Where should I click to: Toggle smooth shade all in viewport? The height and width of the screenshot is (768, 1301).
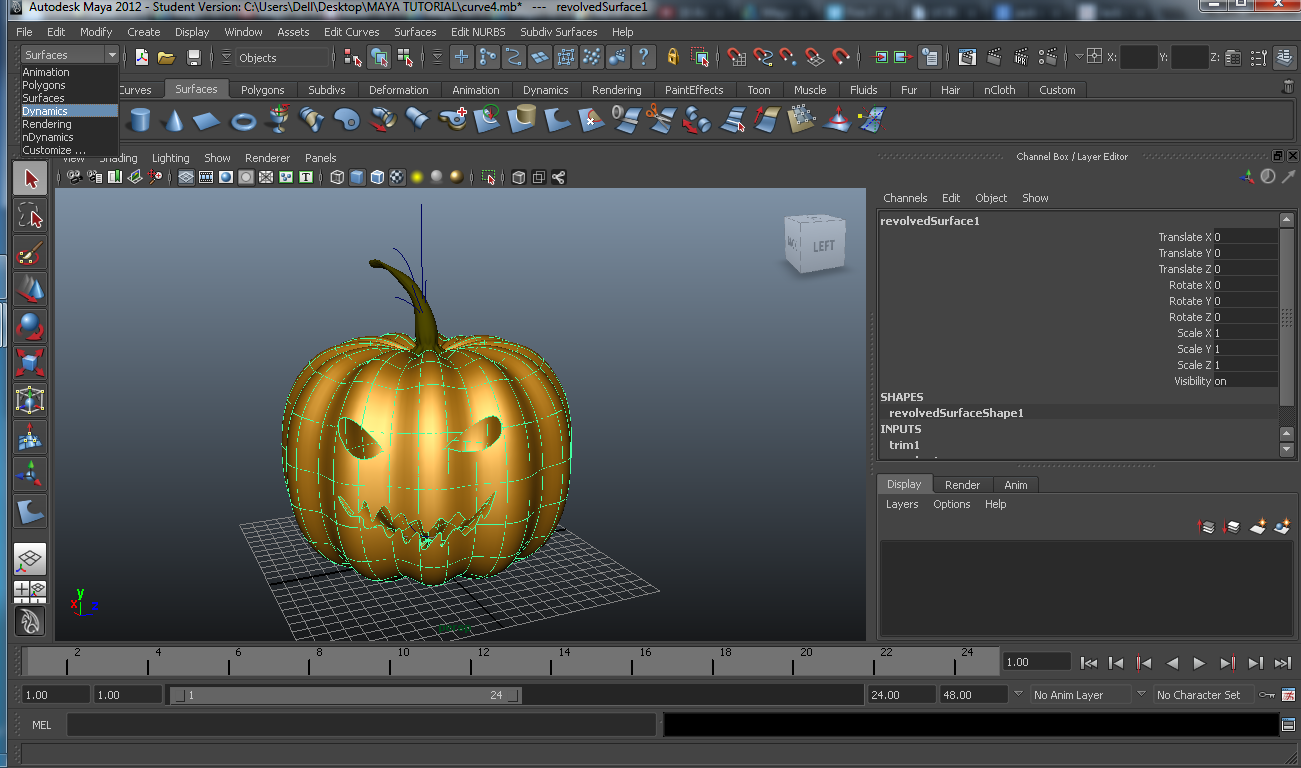(x=357, y=178)
